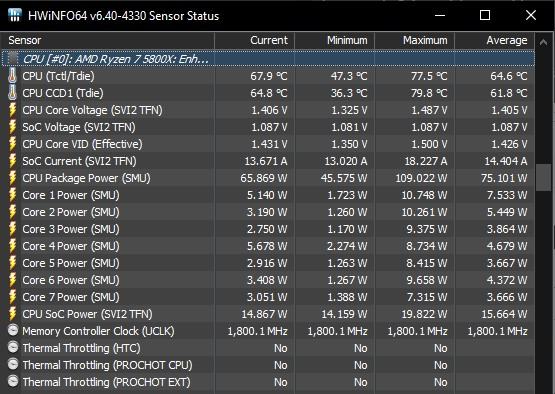
Task: Click the Minimum column header
Action: coord(334,40)
